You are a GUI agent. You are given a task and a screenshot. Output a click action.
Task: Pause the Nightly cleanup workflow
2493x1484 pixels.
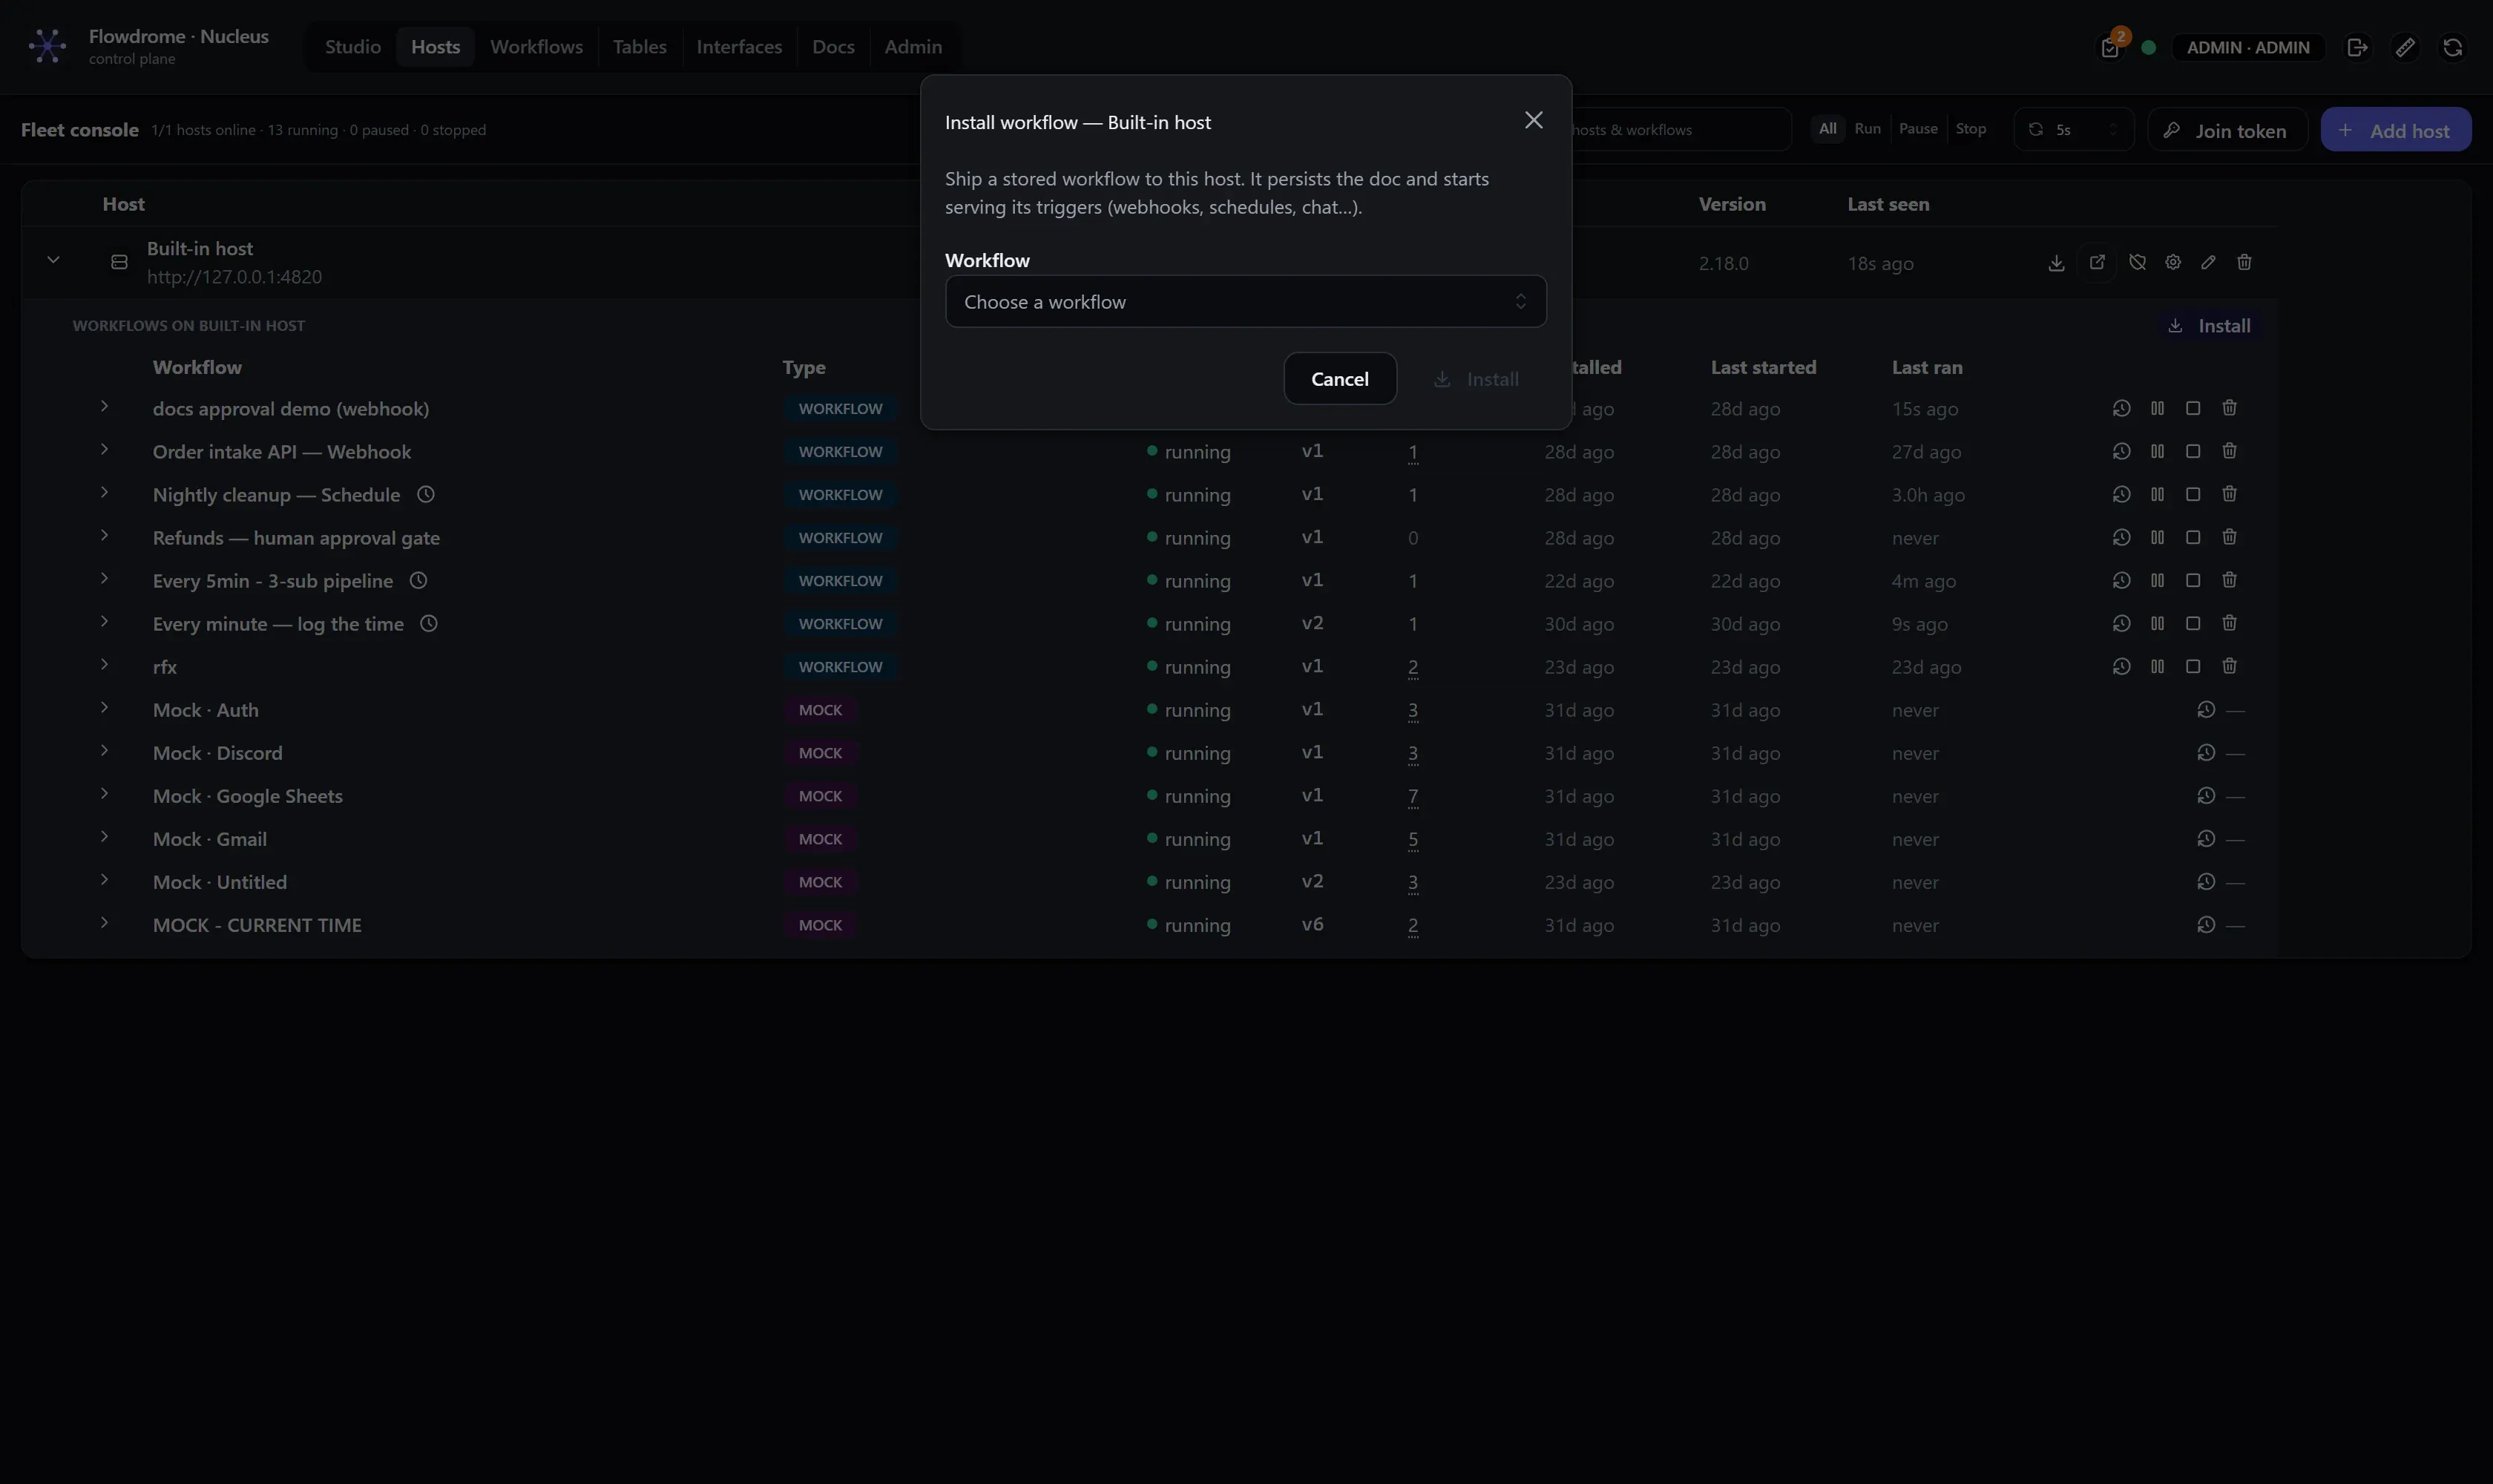(2157, 494)
